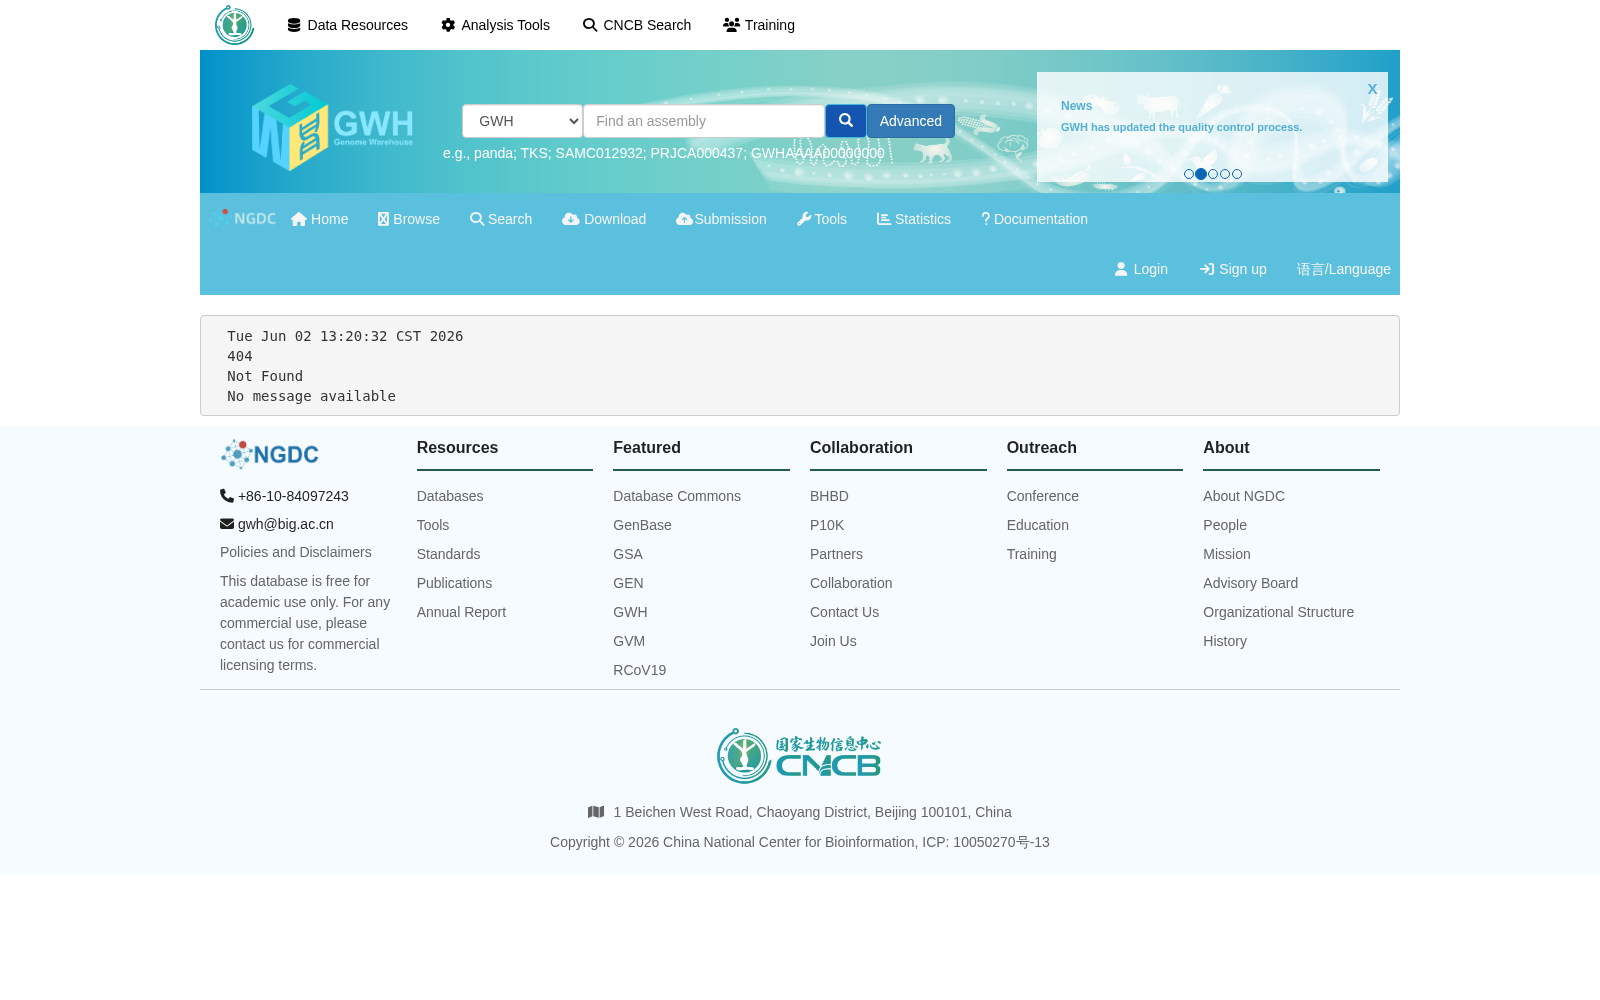This screenshot has height=1000, width=1600.
Task: Open Publications footer link
Action: click(x=454, y=583)
